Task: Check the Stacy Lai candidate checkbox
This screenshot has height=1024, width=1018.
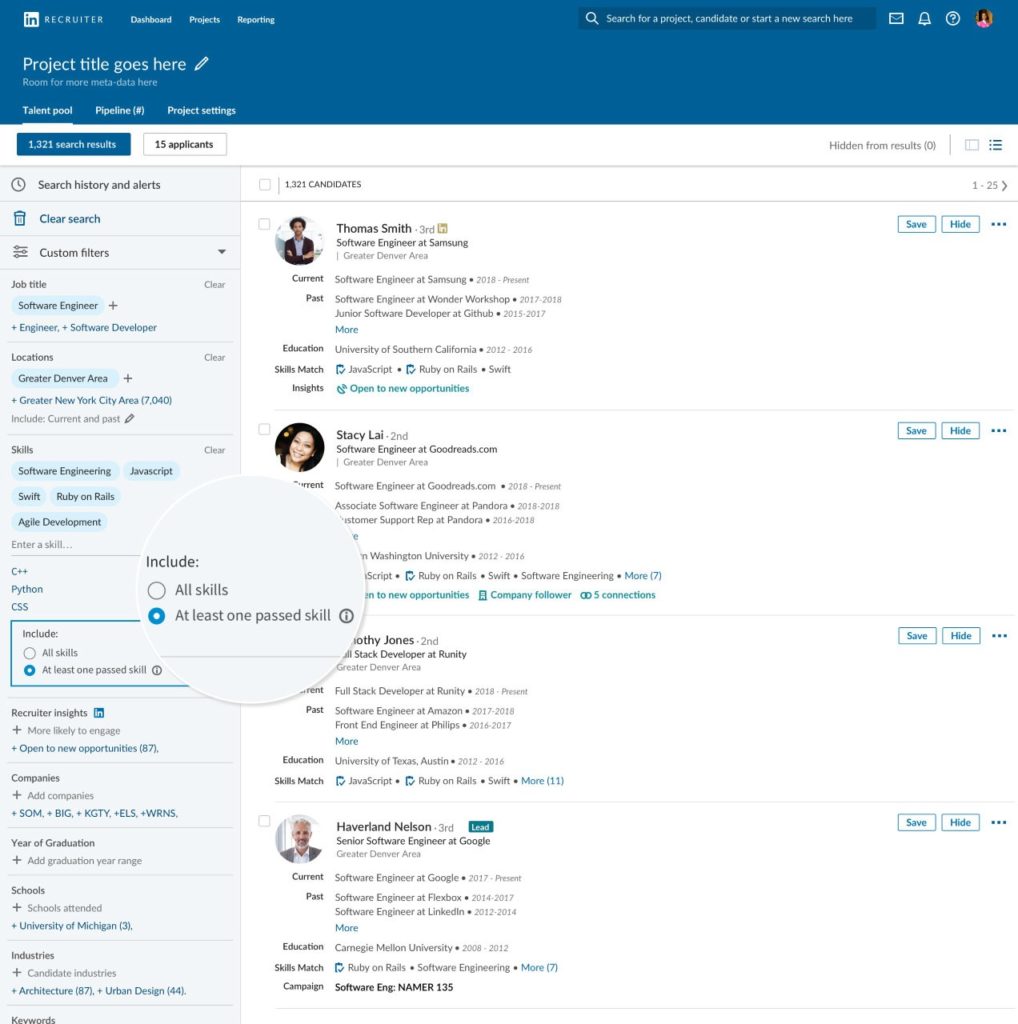Action: tap(264, 429)
